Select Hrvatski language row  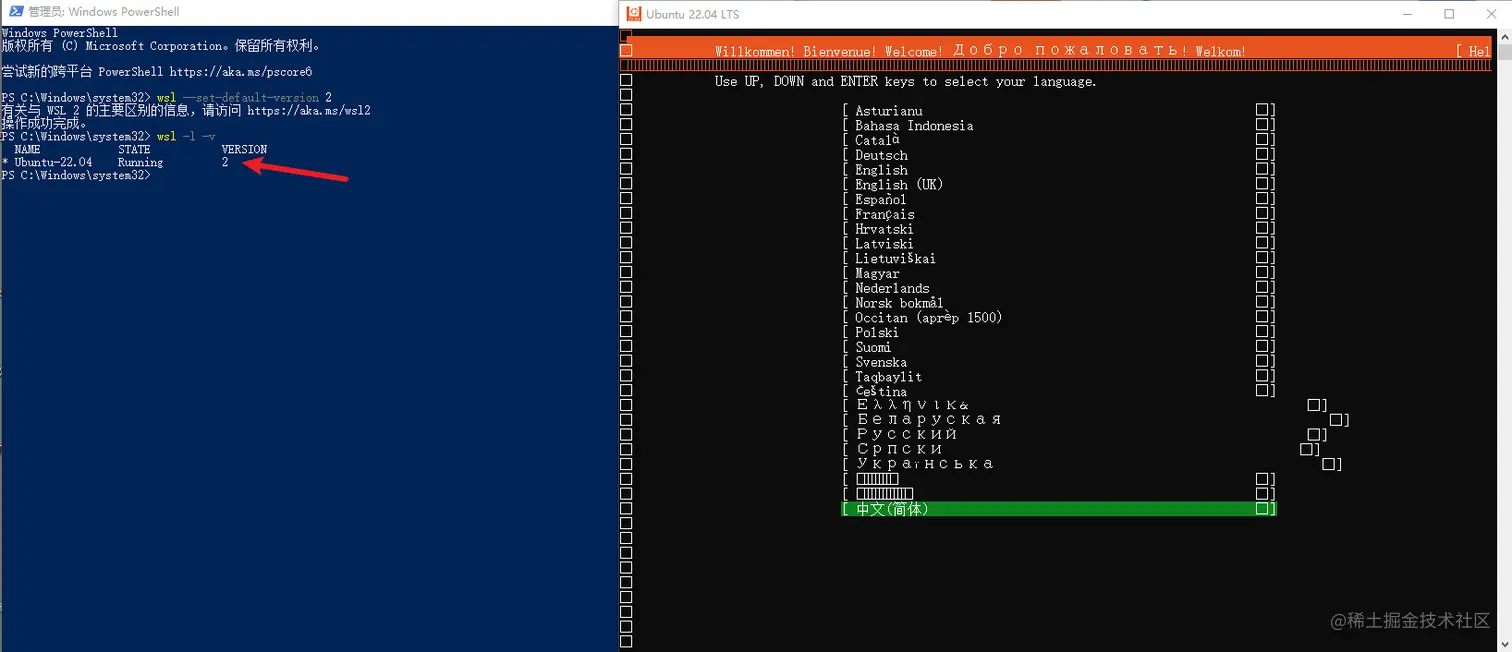coord(1059,229)
